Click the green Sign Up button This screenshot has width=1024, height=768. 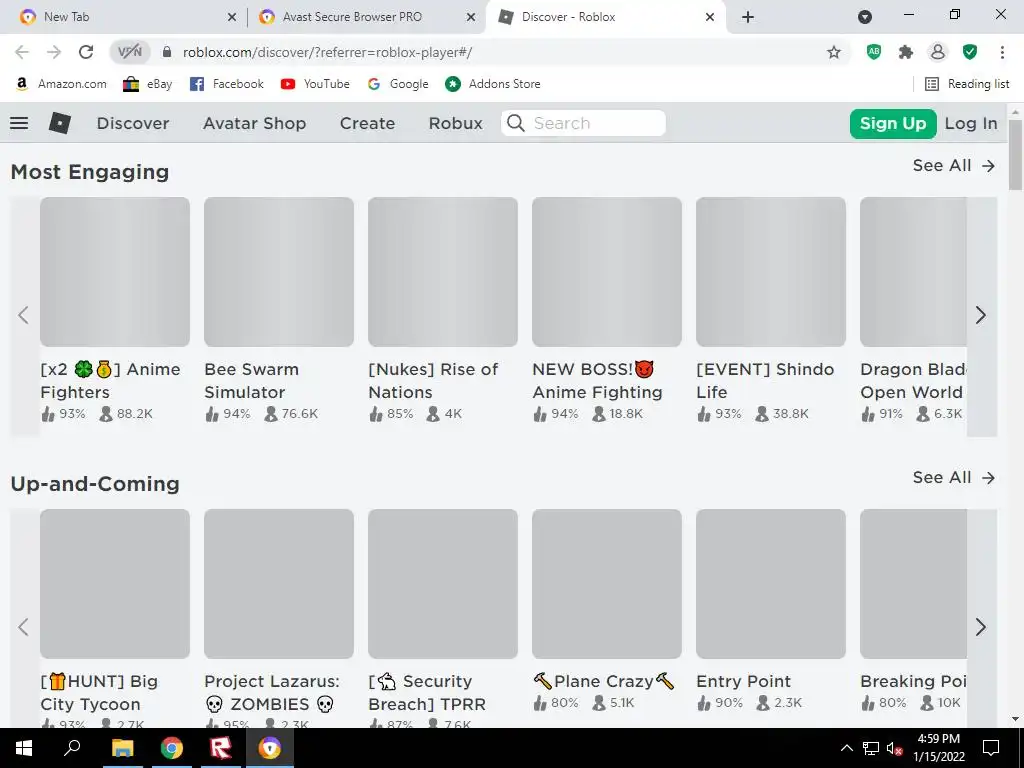[893, 123]
